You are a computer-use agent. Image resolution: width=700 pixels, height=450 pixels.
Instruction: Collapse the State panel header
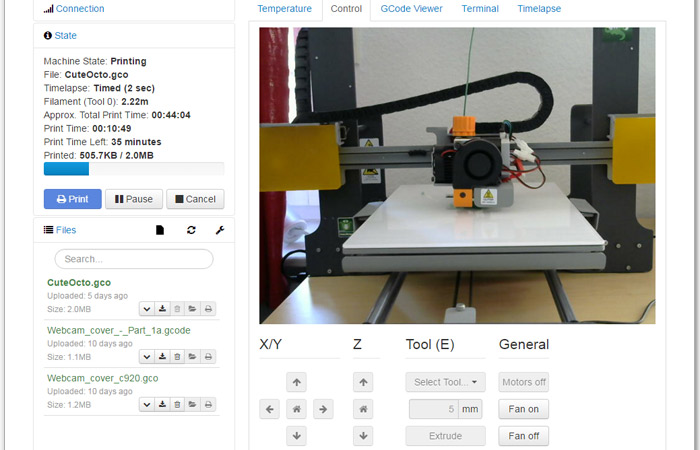click(61, 35)
